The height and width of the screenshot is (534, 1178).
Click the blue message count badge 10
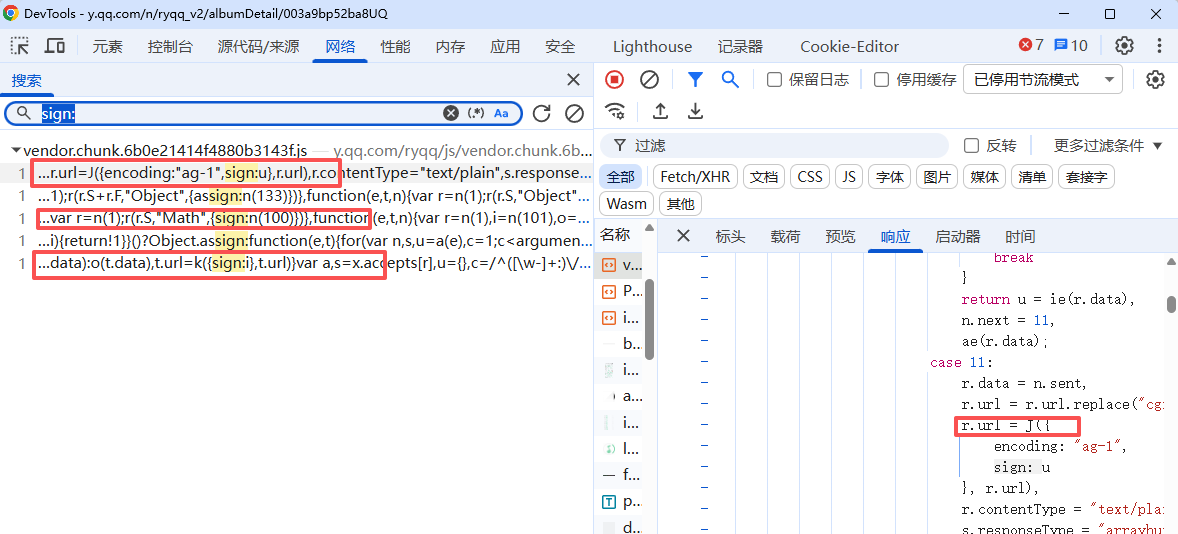pyautogui.click(x=1071, y=45)
